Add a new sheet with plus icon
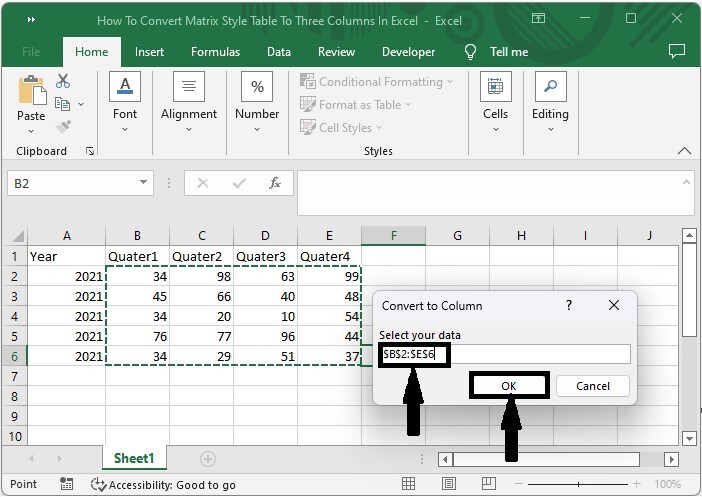This screenshot has height=497, width=702. 208,458
